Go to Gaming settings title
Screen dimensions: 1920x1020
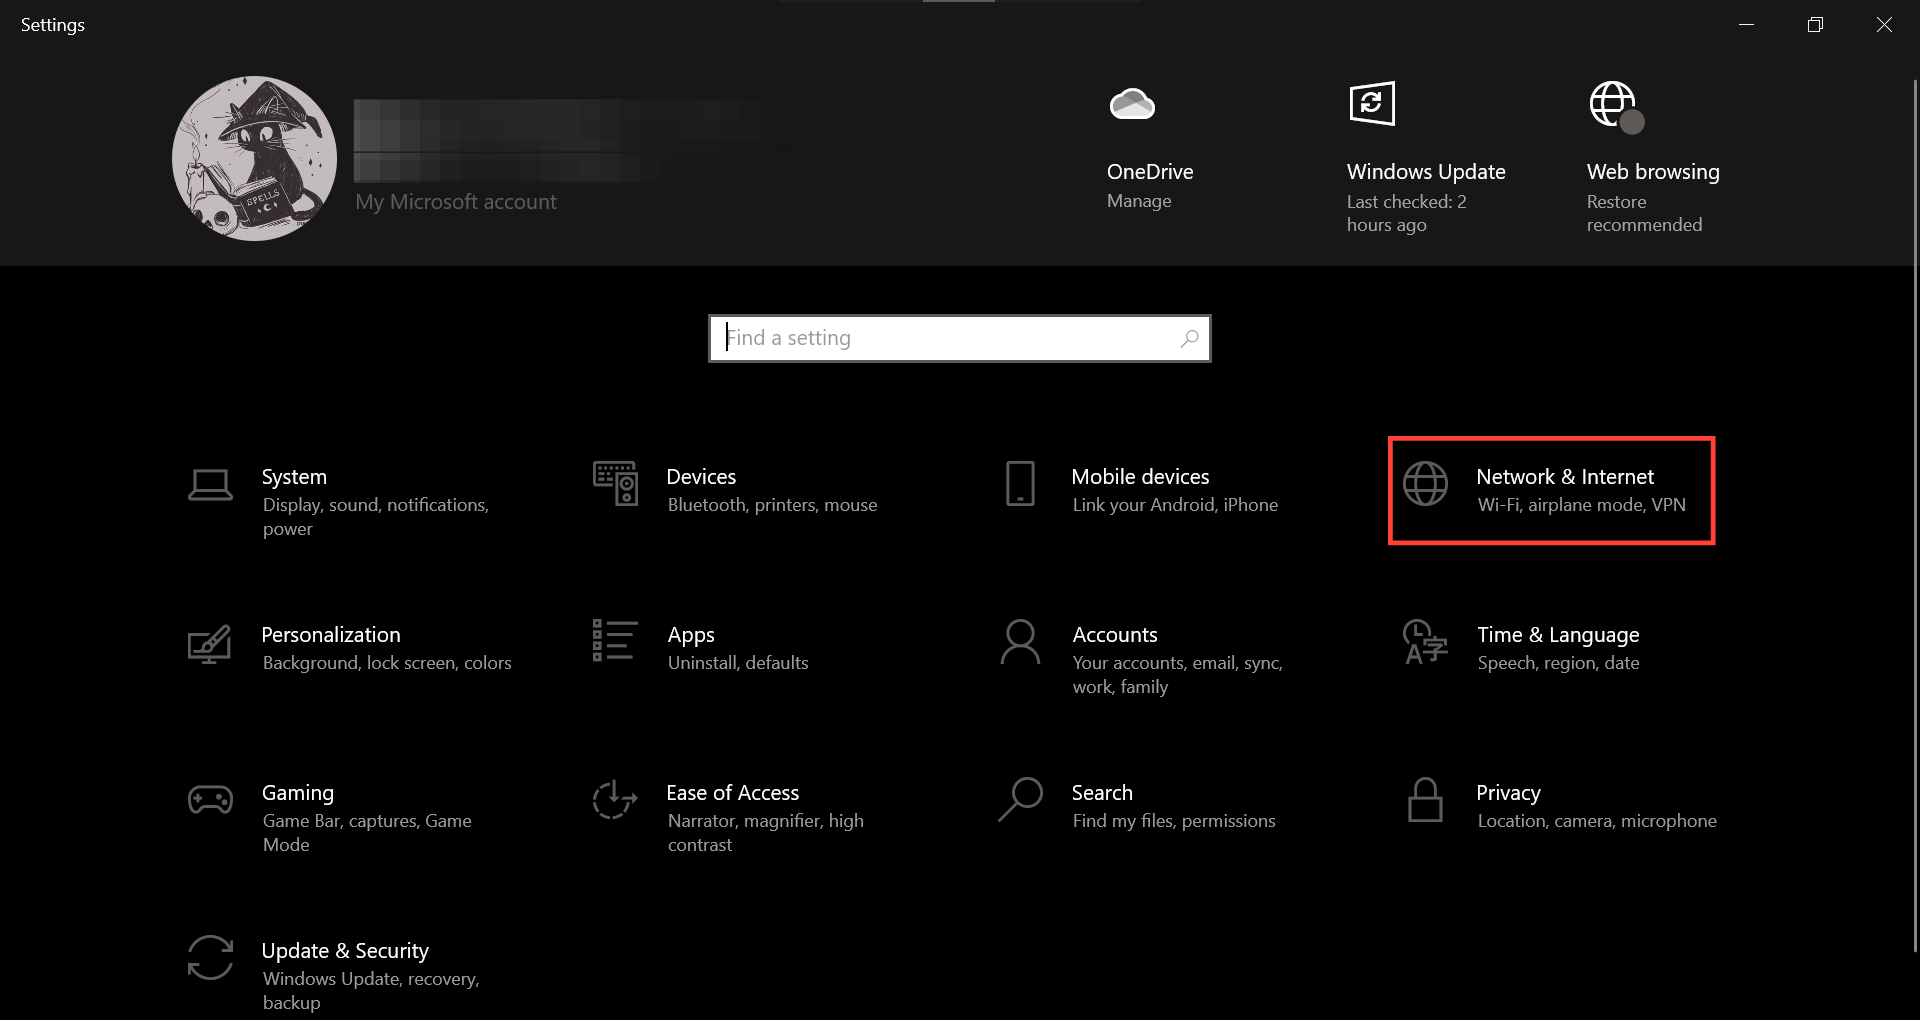298,793
